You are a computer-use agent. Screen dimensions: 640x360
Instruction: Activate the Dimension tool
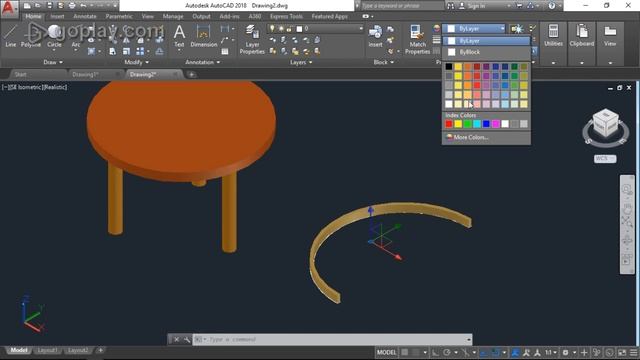203,36
